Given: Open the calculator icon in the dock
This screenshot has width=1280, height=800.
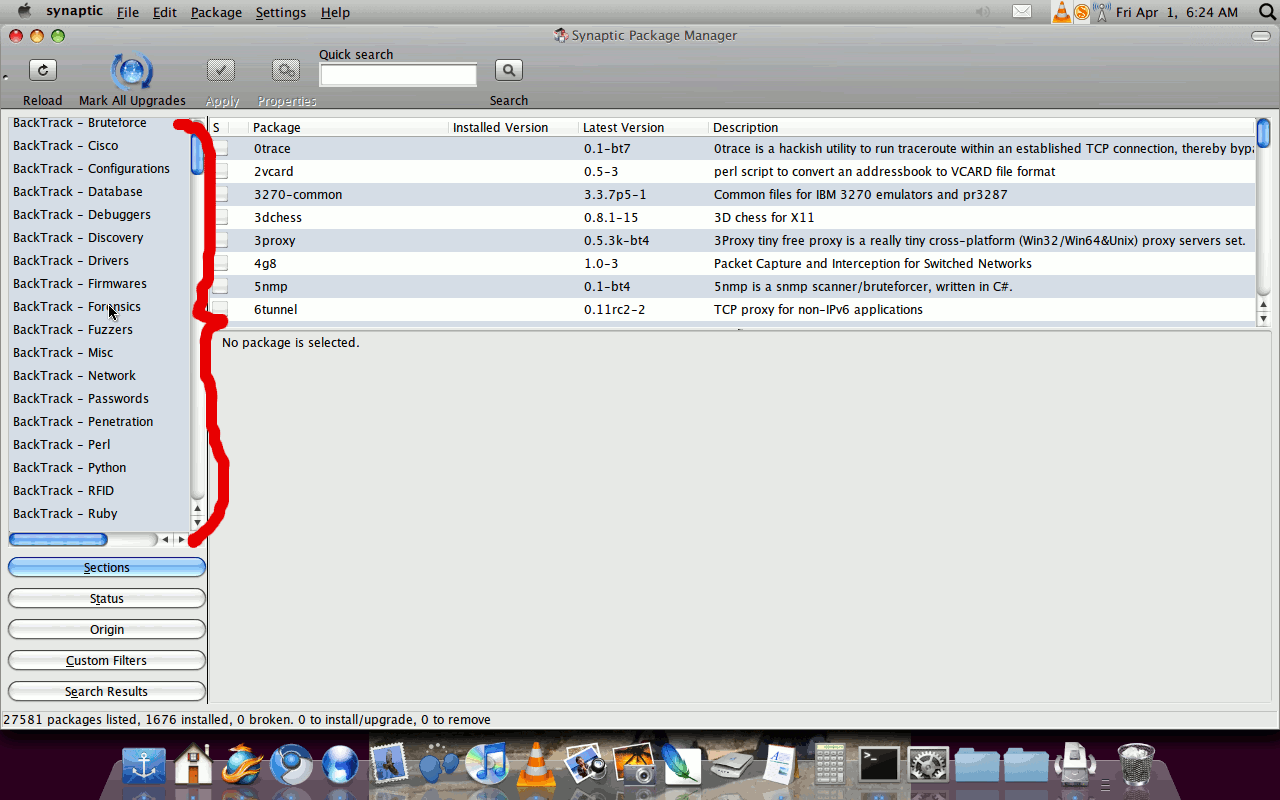Looking at the screenshot, I should point(830,766).
